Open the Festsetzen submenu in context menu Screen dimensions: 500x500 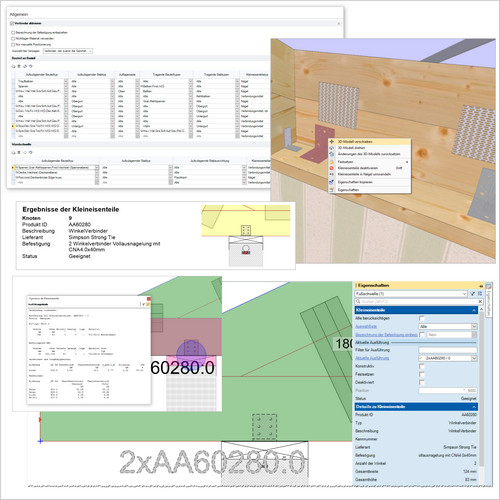[x=369, y=162]
